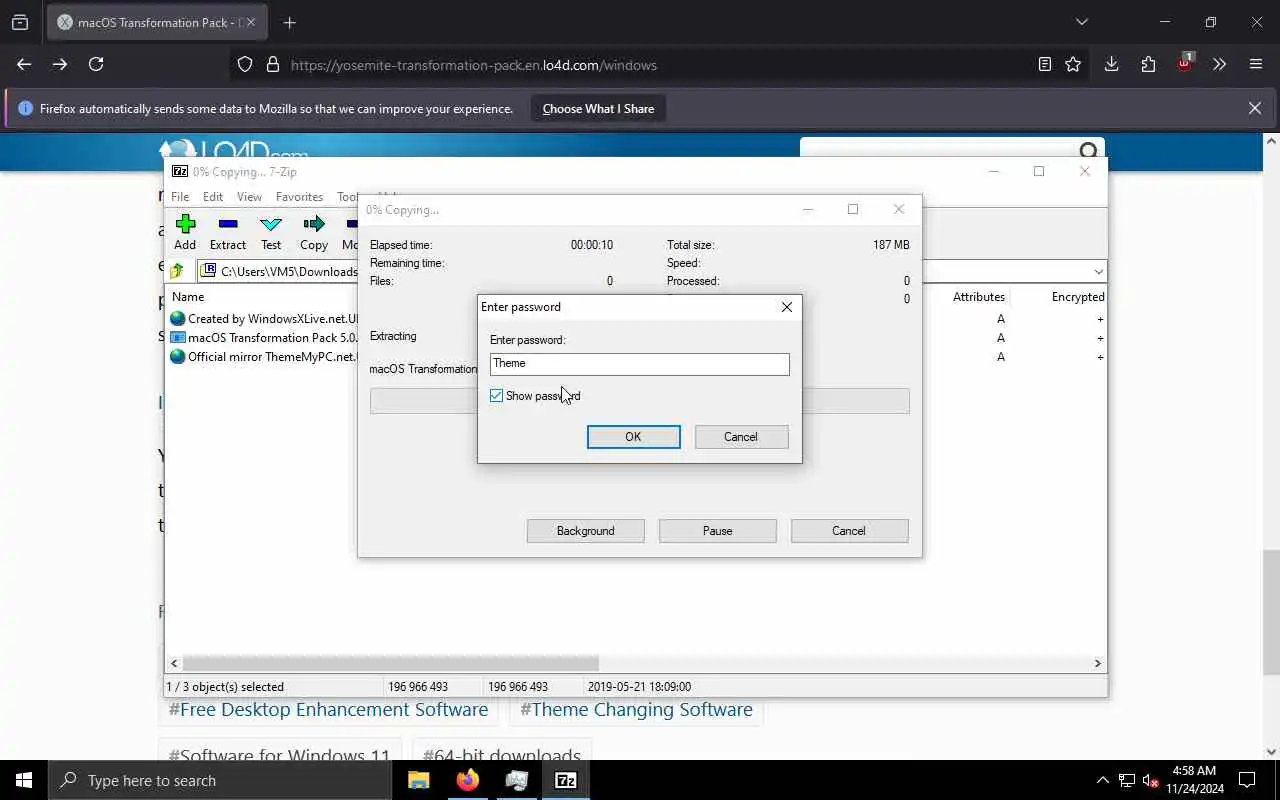This screenshot has width=1280, height=800.
Task: Open the notification center
Action: (1247, 780)
